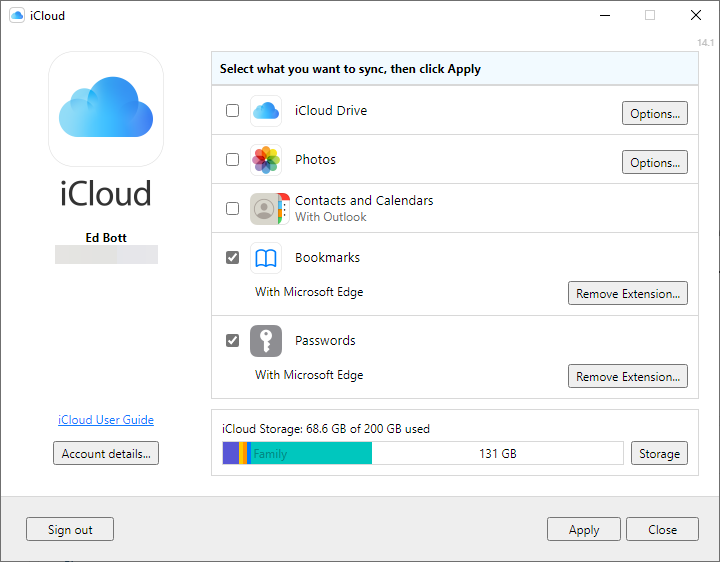
Task: Open the Storage management button
Action: click(659, 454)
